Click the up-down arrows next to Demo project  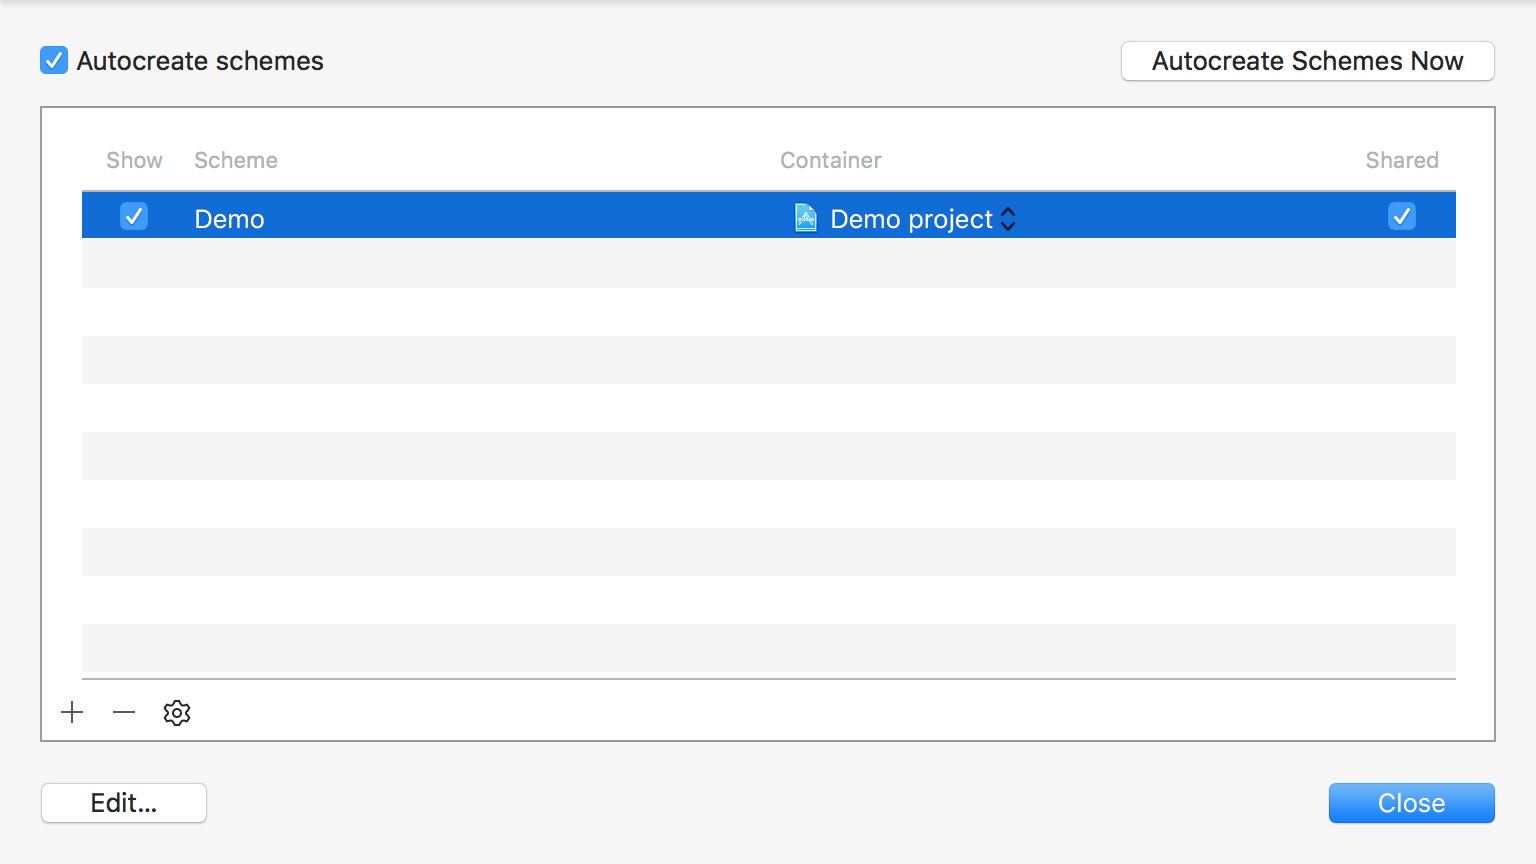pyautogui.click(x=1008, y=219)
